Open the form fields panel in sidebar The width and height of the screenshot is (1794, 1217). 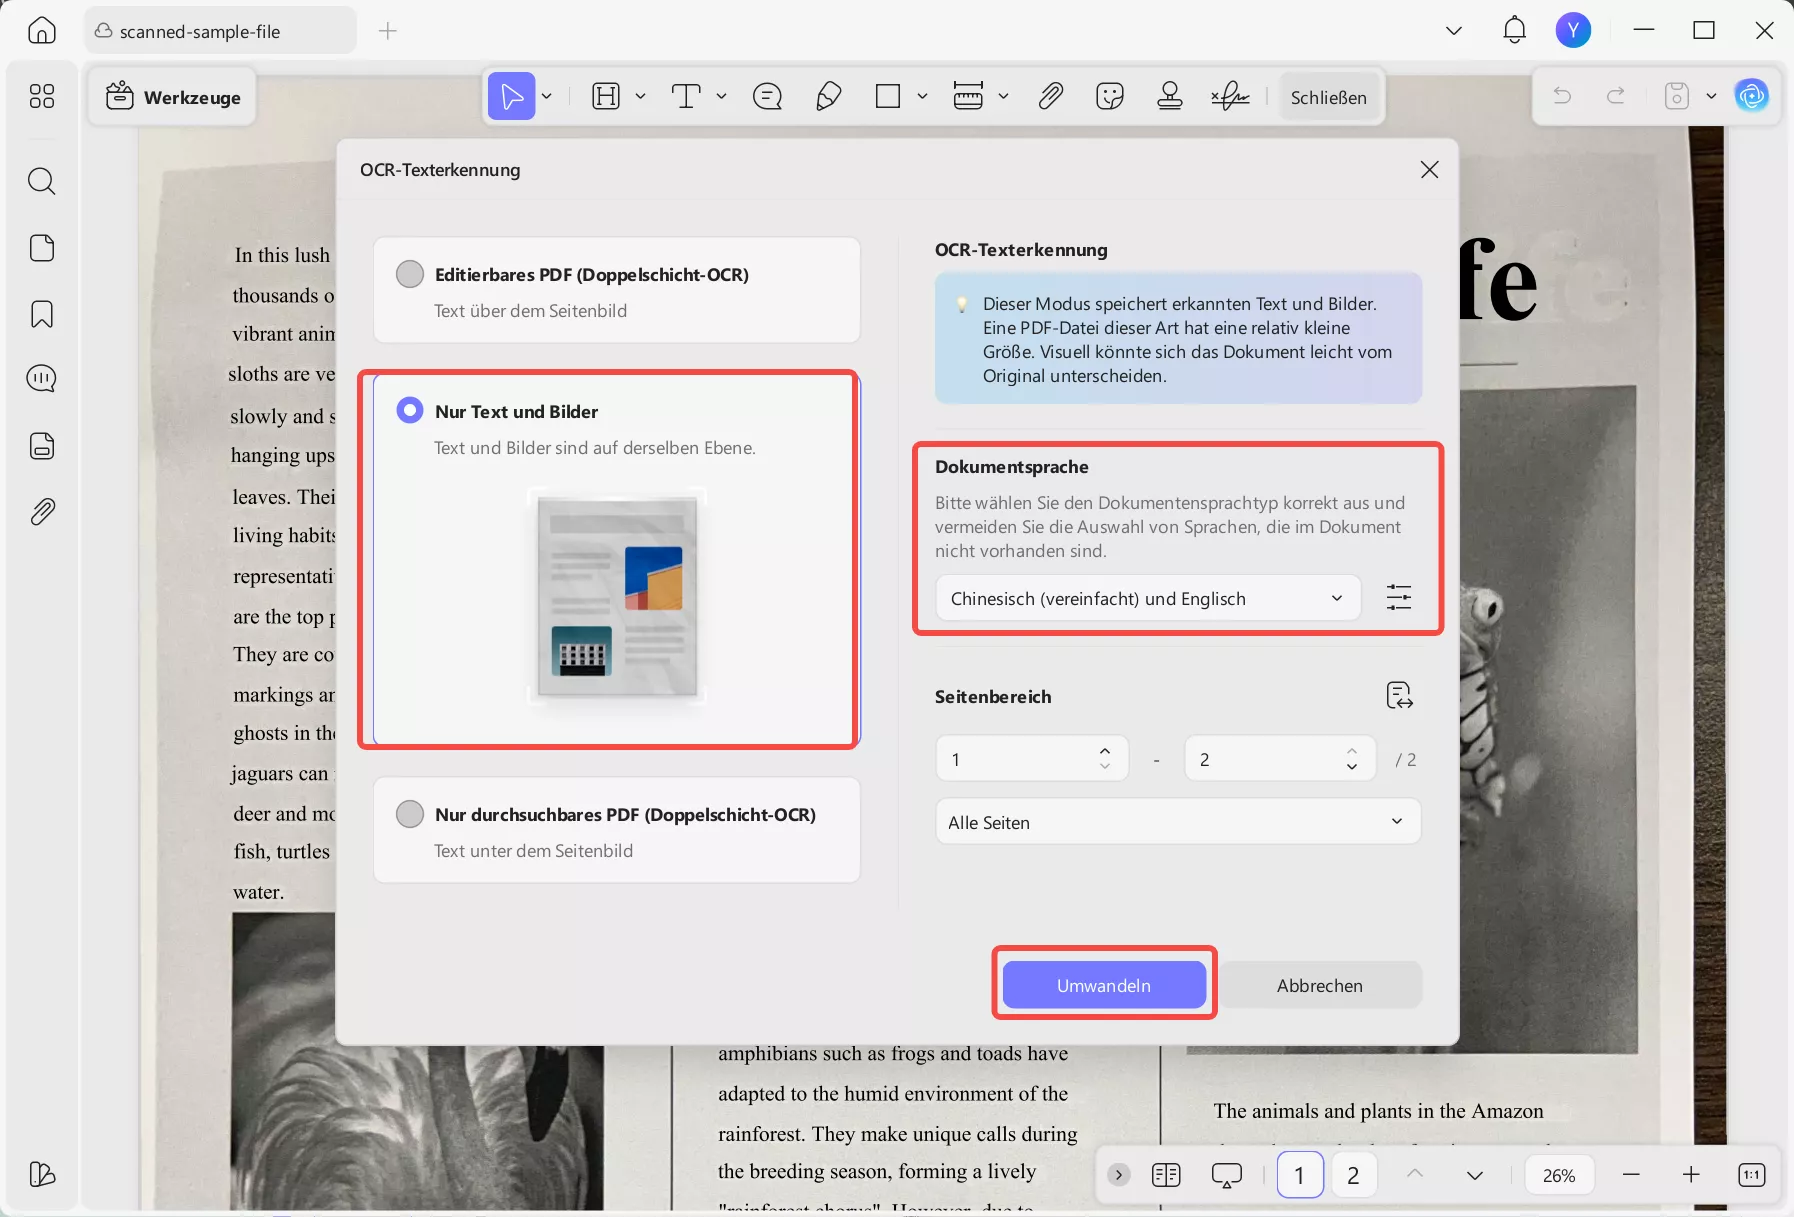click(42, 446)
